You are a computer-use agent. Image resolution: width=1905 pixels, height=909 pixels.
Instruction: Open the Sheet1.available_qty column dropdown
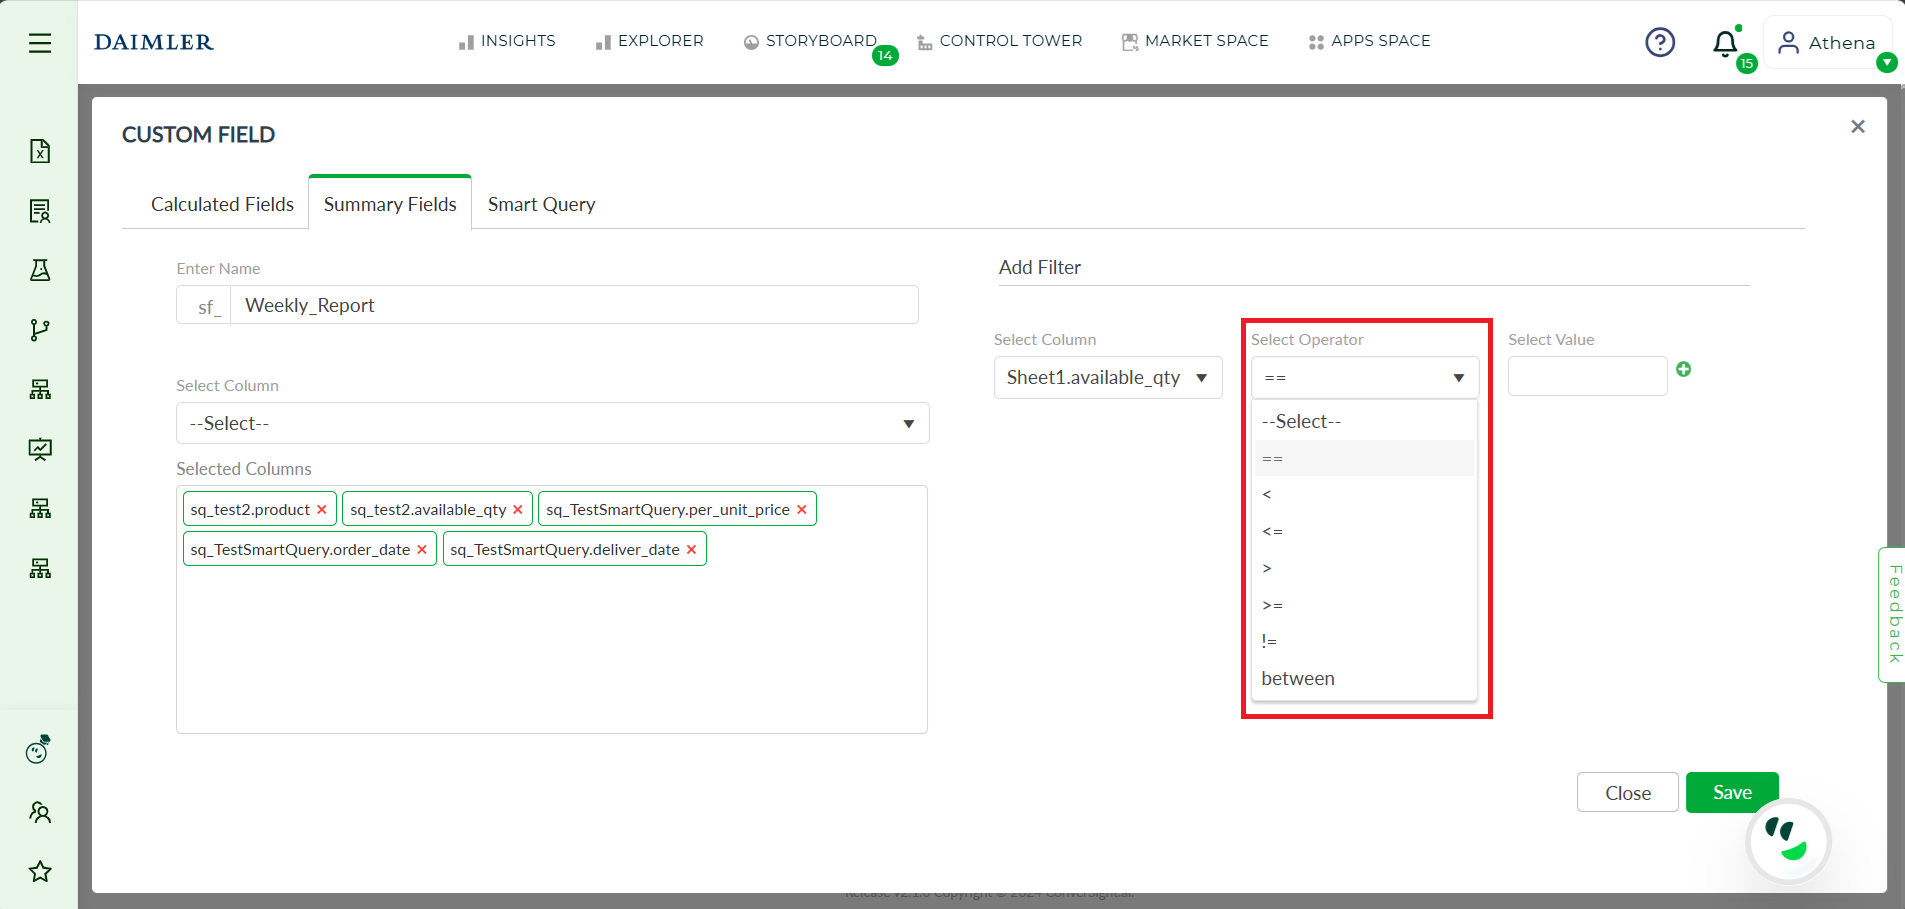click(1108, 378)
